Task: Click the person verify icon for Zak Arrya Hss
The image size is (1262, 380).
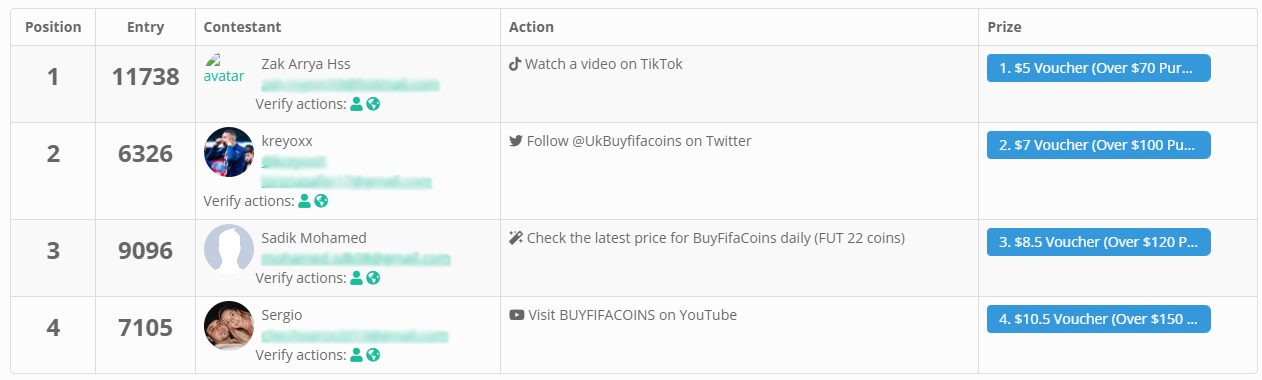Action: click(x=356, y=104)
